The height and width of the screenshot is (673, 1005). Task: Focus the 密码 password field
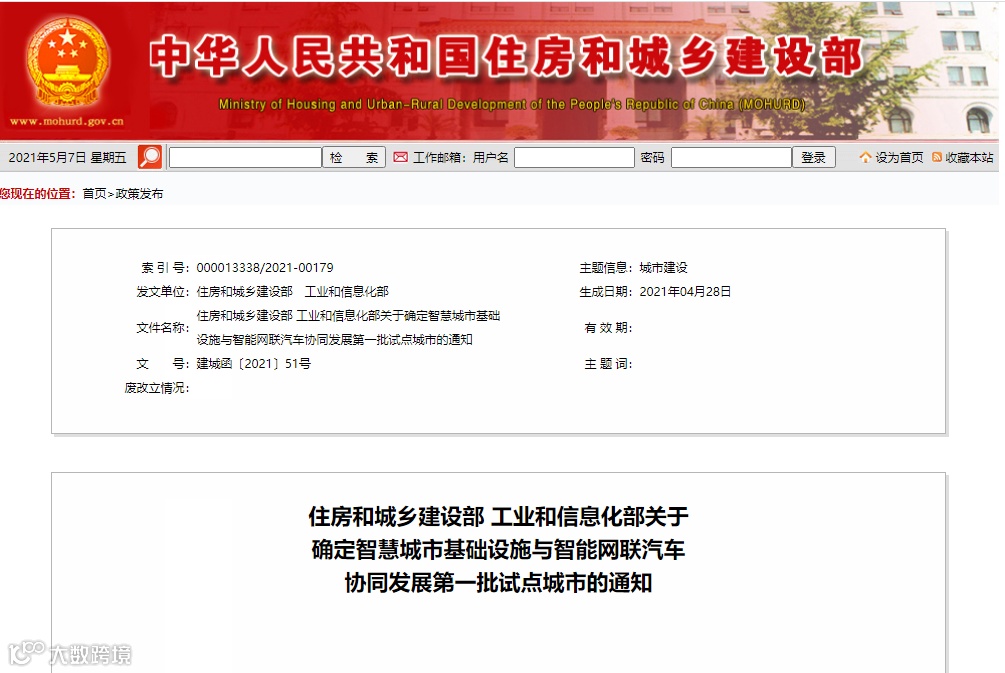pos(731,158)
